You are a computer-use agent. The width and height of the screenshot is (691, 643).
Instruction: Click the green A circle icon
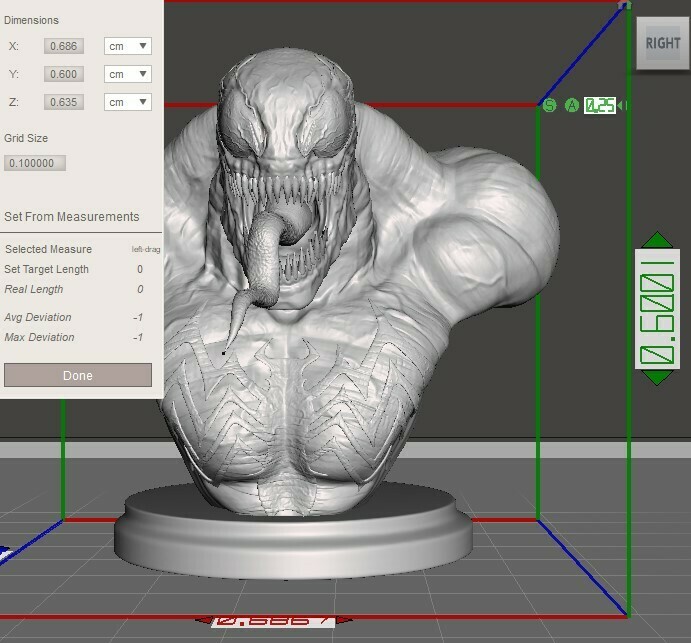click(x=572, y=105)
